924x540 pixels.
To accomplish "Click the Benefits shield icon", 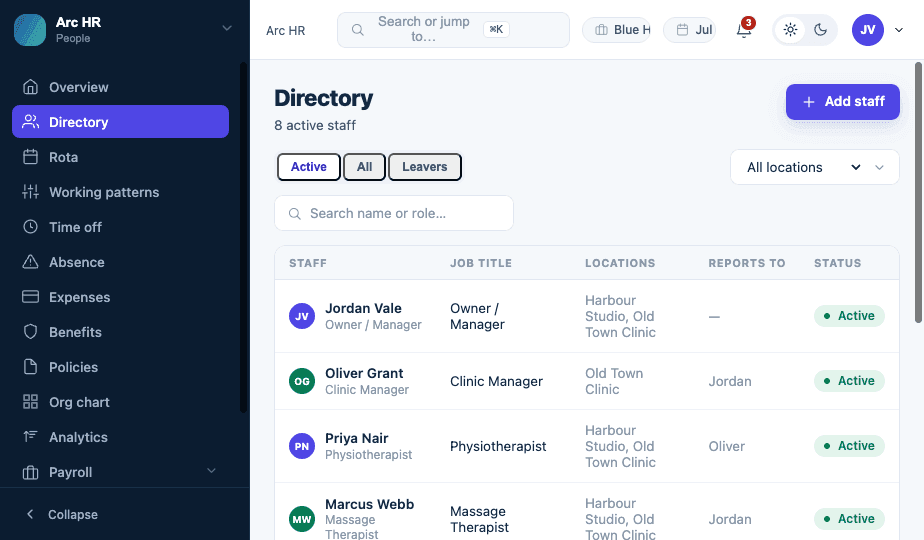I will click(30, 331).
